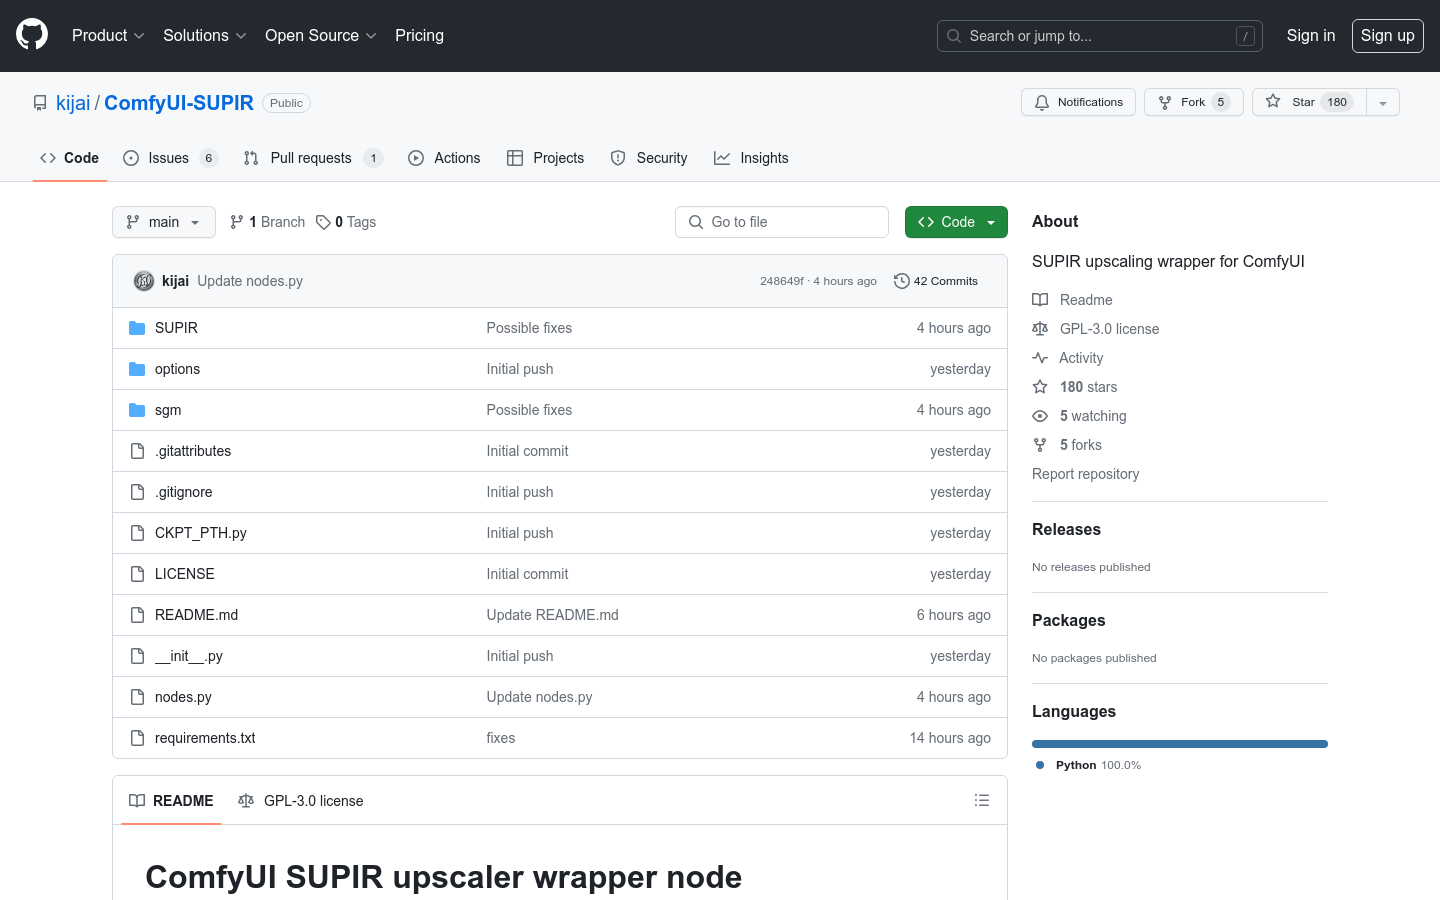Click the branch icon beside 1 Branch
This screenshot has height=900, width=1440.
pyautogui.click(x=237, y=222)
